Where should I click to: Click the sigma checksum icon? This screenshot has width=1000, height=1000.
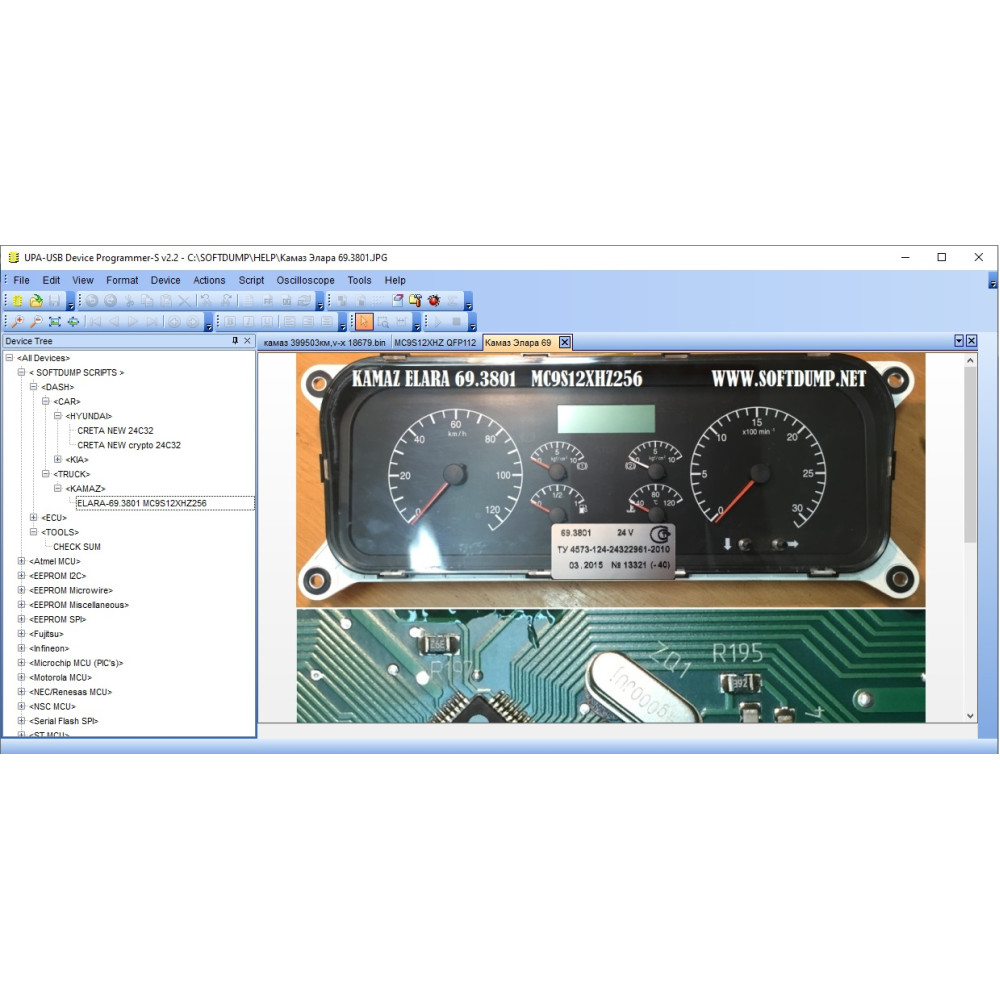coord(453,300)
